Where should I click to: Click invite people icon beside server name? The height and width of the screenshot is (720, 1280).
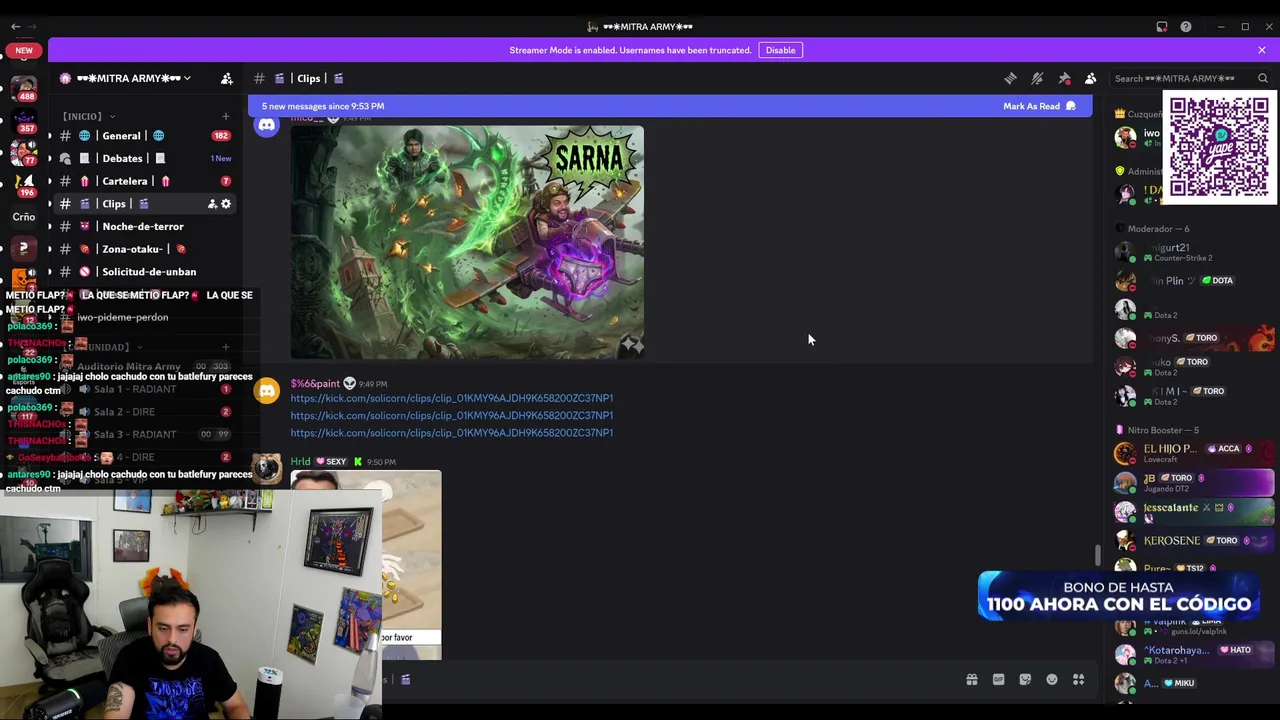tap(227, 78)
